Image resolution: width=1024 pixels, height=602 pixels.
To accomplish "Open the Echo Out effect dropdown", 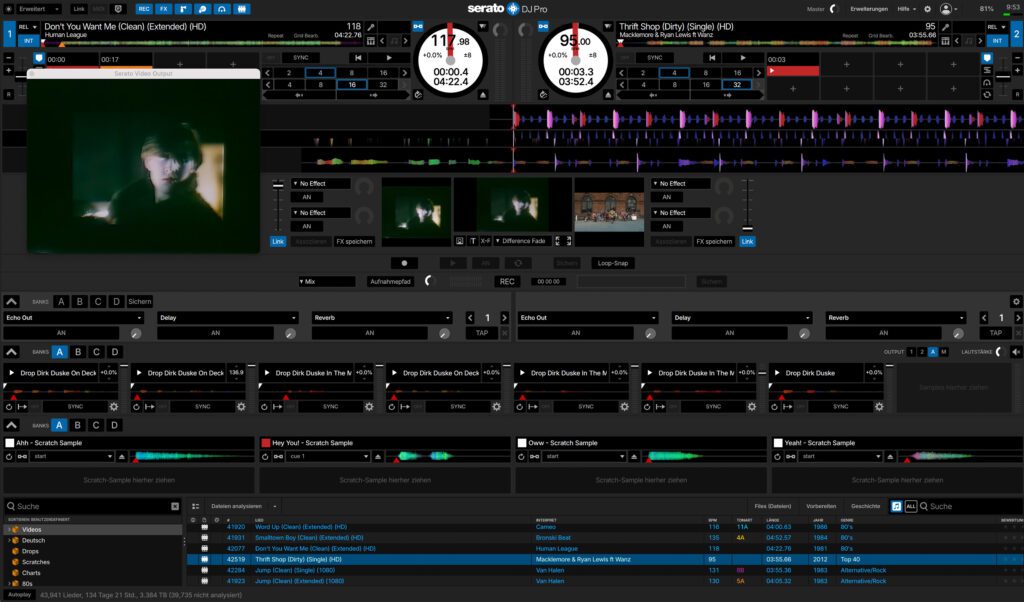I will (x=75, y=318).
